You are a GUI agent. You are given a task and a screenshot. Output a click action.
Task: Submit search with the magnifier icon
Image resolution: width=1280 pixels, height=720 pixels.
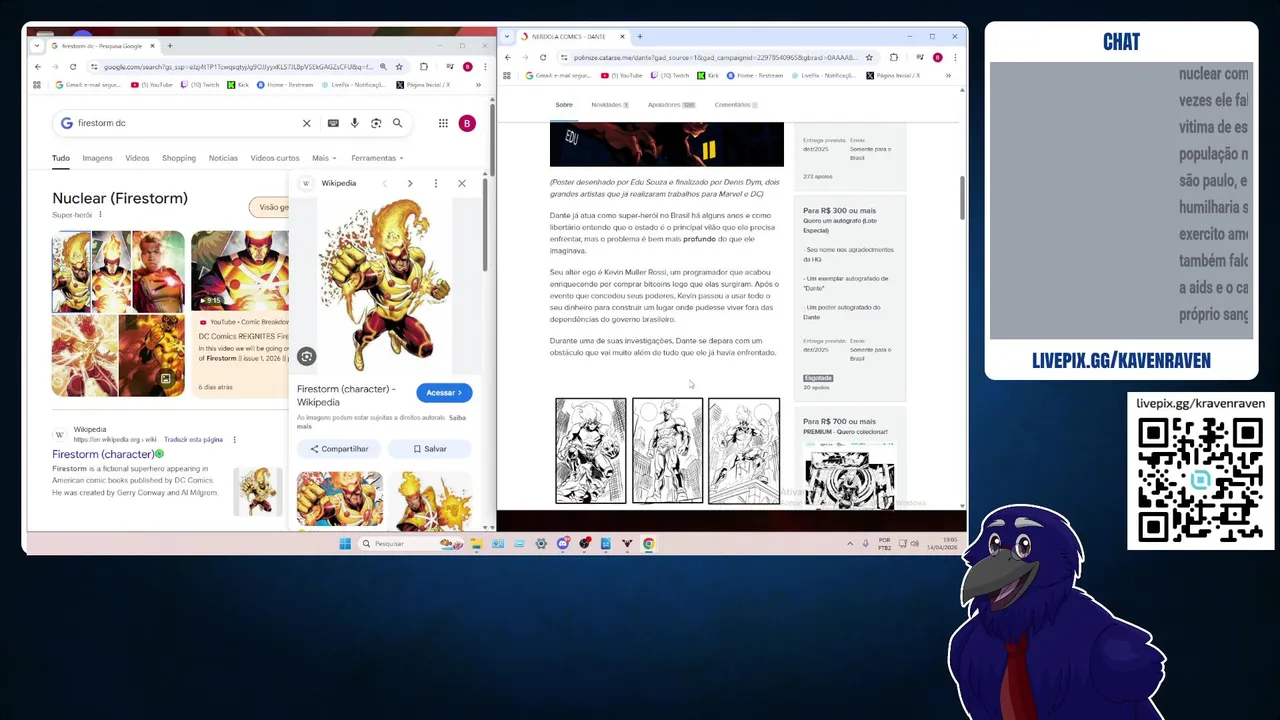[397, 123]
